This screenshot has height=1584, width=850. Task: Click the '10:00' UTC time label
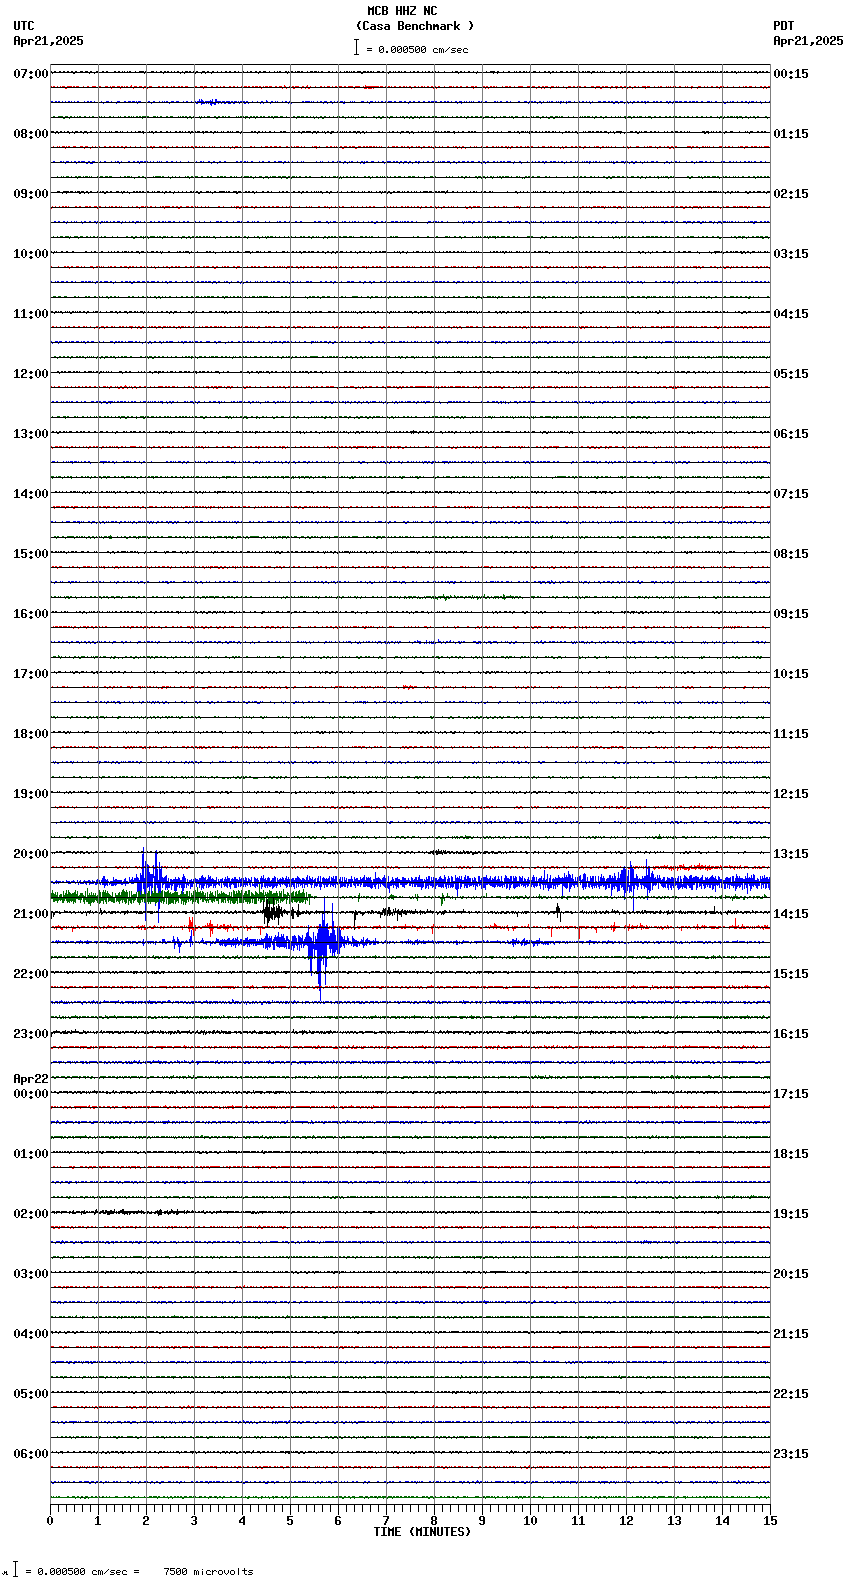pos(31,254)
